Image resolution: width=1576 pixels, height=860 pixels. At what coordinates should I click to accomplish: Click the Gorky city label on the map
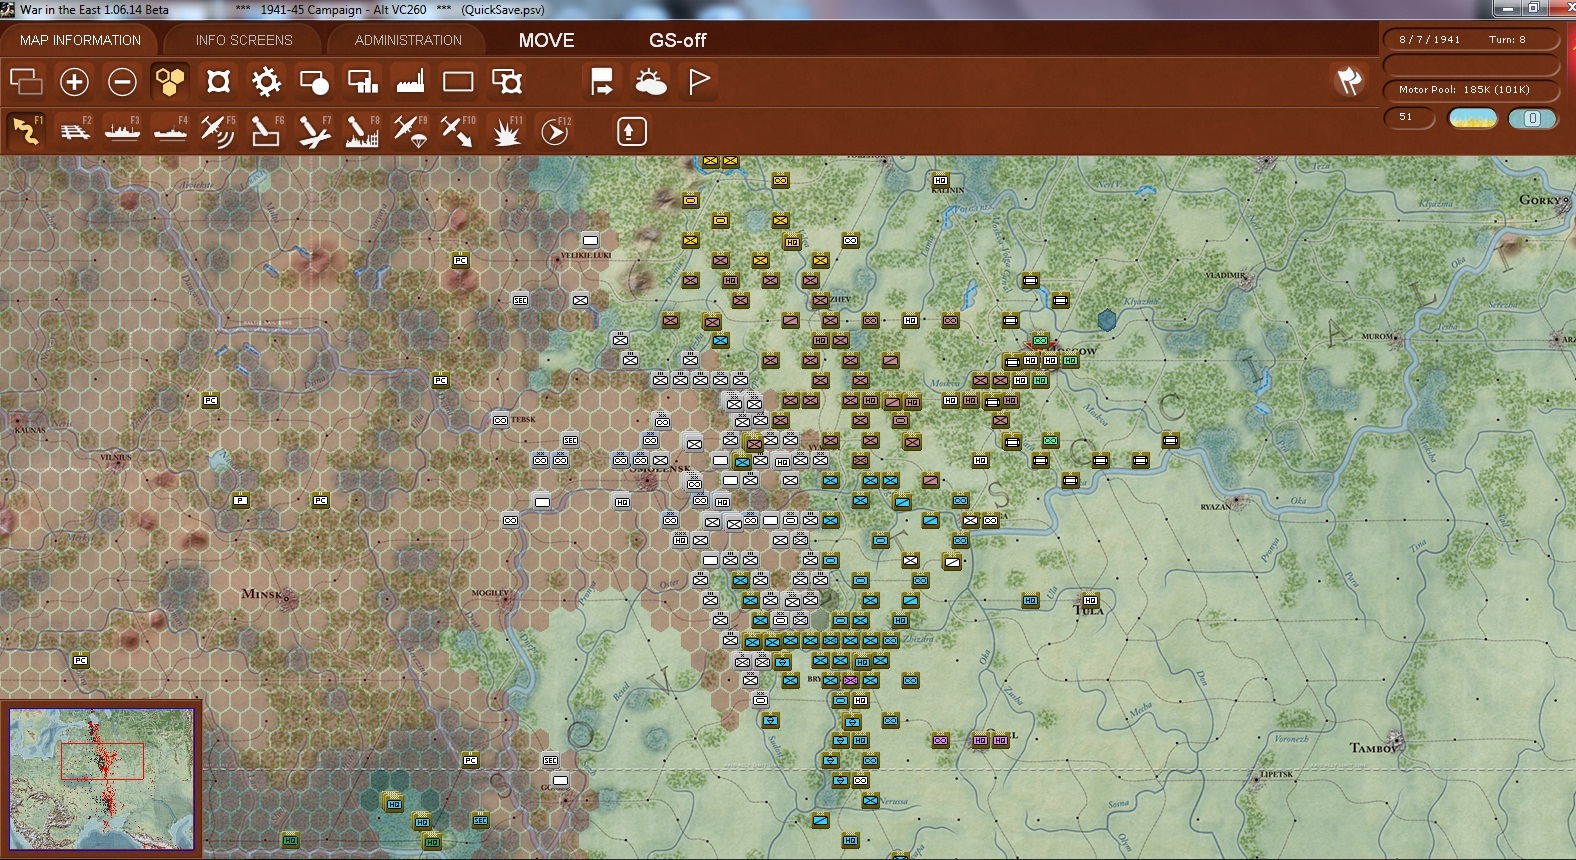pos(1542,200)
